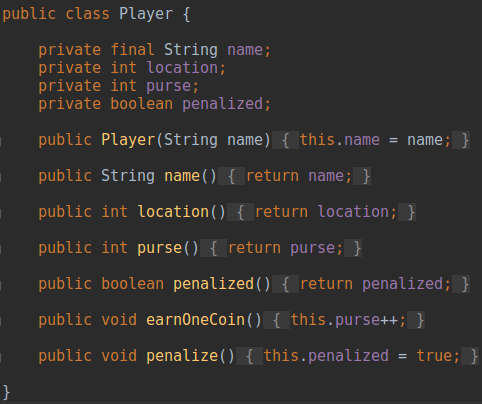Screen dimensions: 482x404
Task: Click the purse++ expression in earnOneCoin
Action: [366, 320]
